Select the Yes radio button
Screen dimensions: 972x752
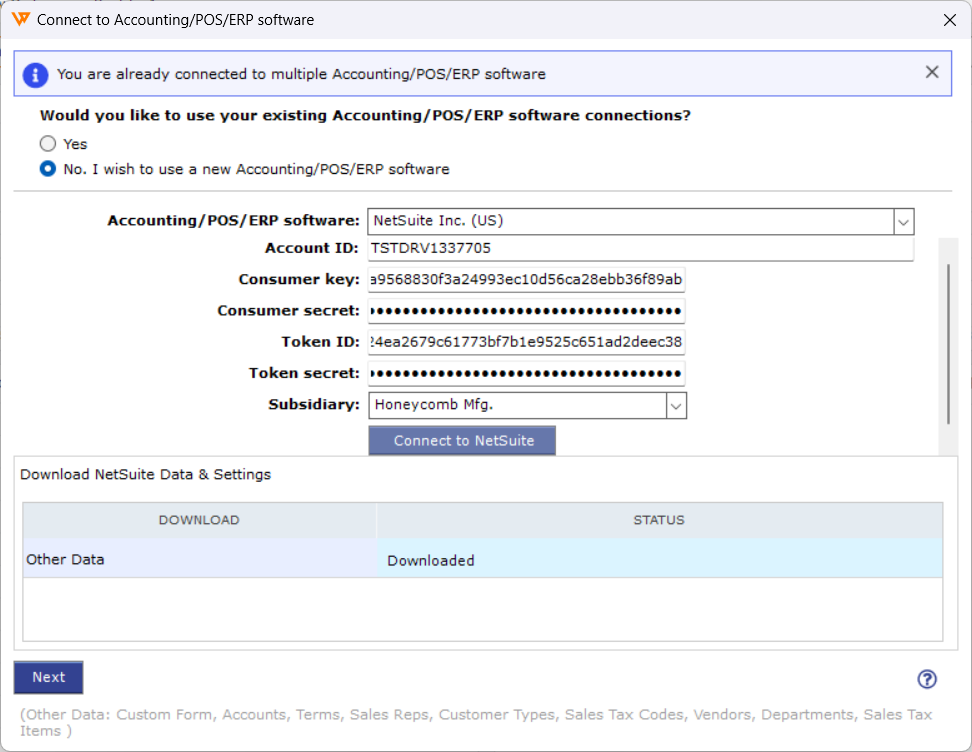click(x=48, y=144)
